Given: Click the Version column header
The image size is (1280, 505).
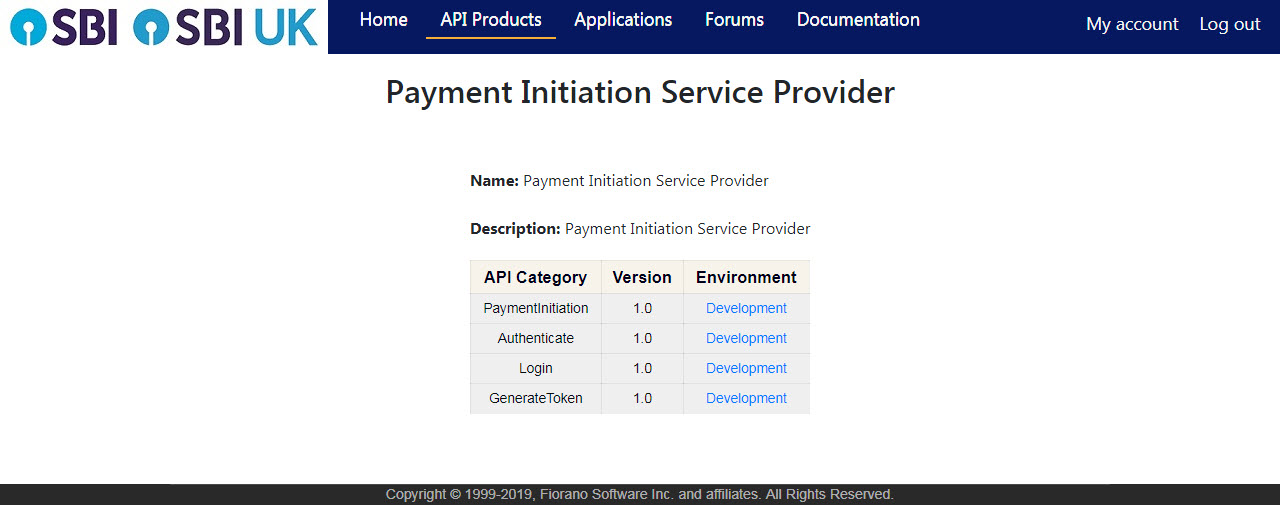Looking at the screenshot, I should point(642,277).
